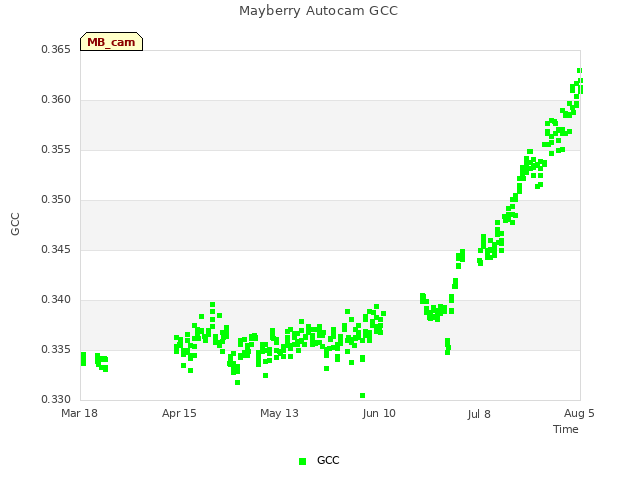
Task: Select the 0.345 y-axis label
Action: (56, 249)
